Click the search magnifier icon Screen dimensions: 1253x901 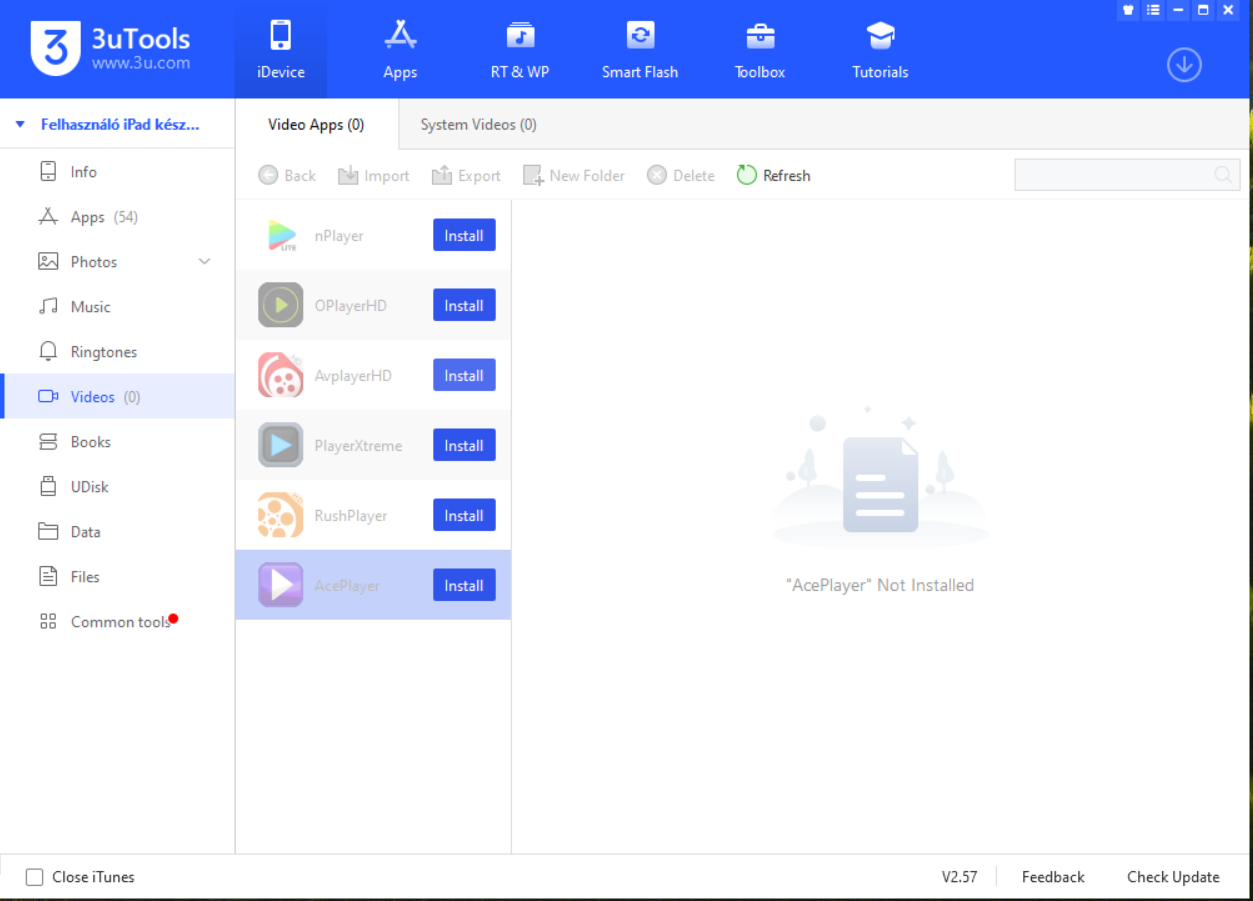tap(1223, 175)
